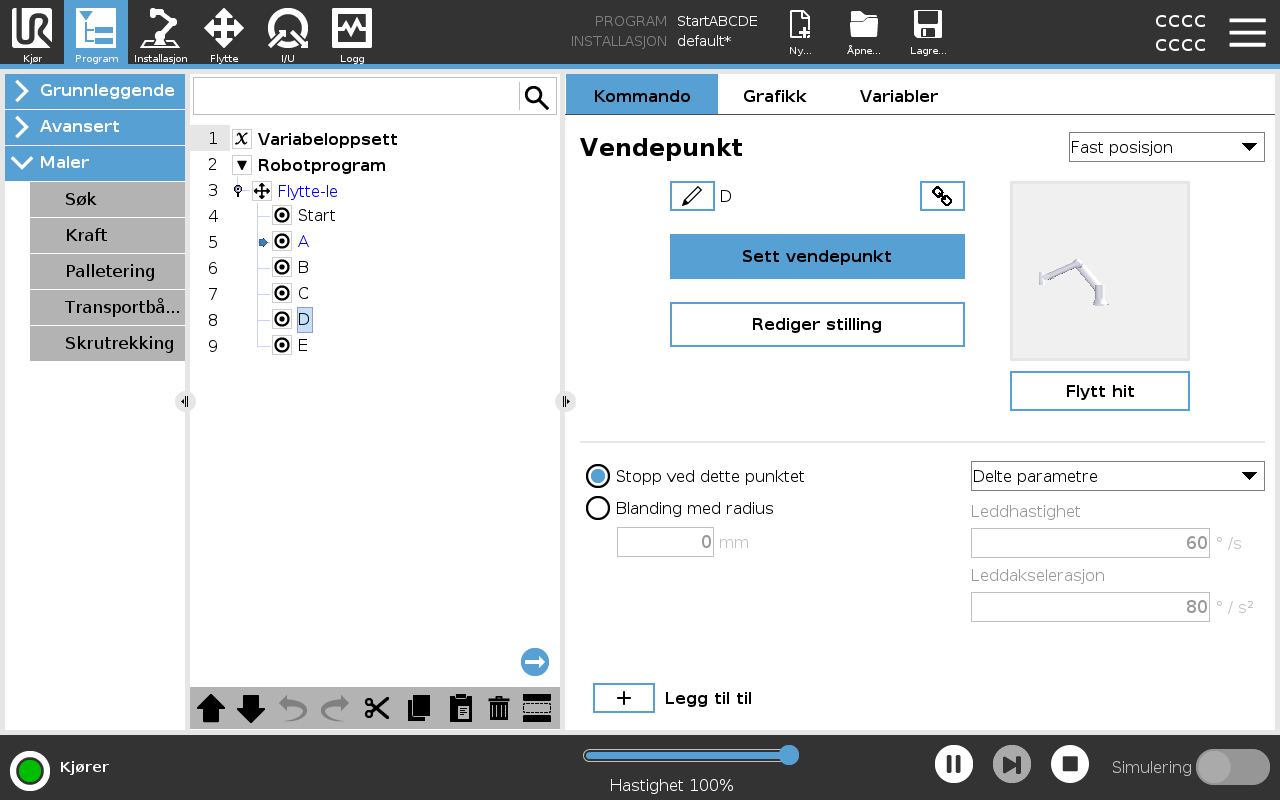
Task: Move selected node up with arrow
Action: click(x=211, y=708)
